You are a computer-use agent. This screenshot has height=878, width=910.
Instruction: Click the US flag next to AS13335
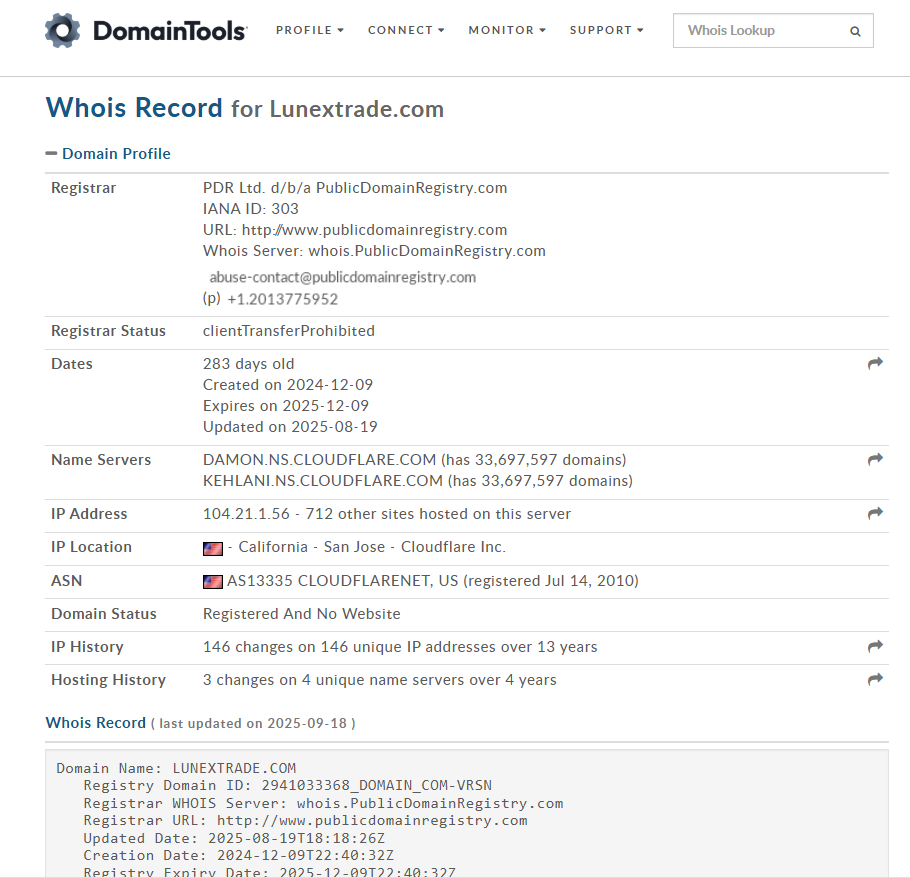pos(212,581)
